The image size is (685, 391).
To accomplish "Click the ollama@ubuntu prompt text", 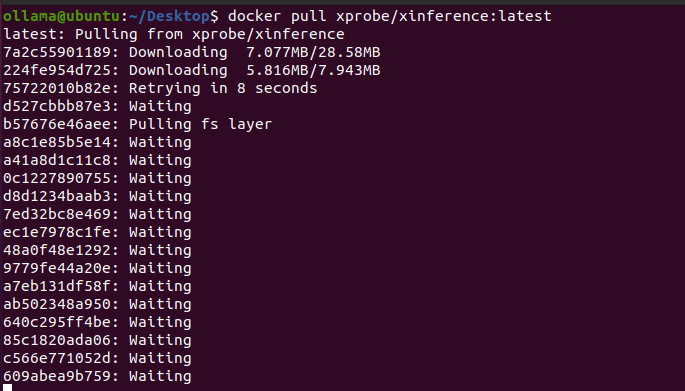I will click(62, 16).
